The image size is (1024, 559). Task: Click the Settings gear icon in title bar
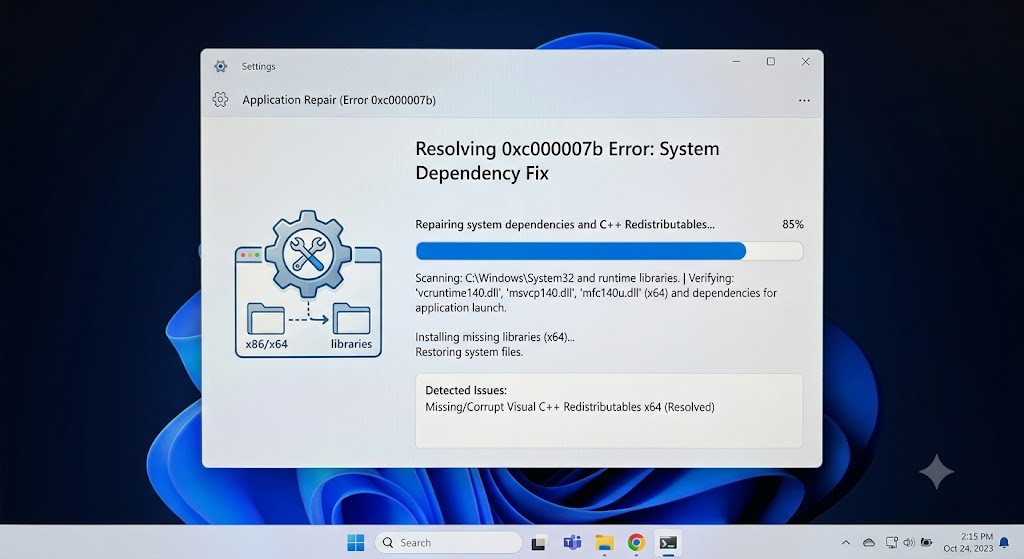(221, 66)
